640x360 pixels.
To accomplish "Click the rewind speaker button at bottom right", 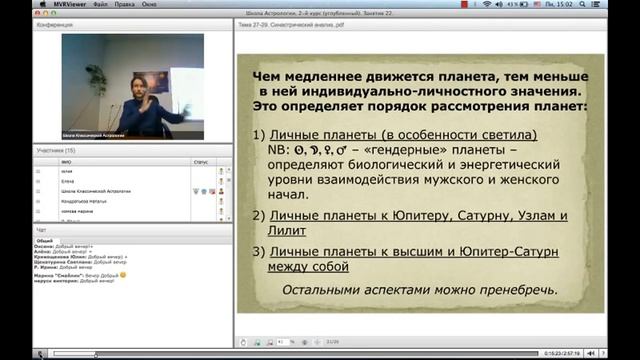I will pyautogui.click(x=591, y=353).
